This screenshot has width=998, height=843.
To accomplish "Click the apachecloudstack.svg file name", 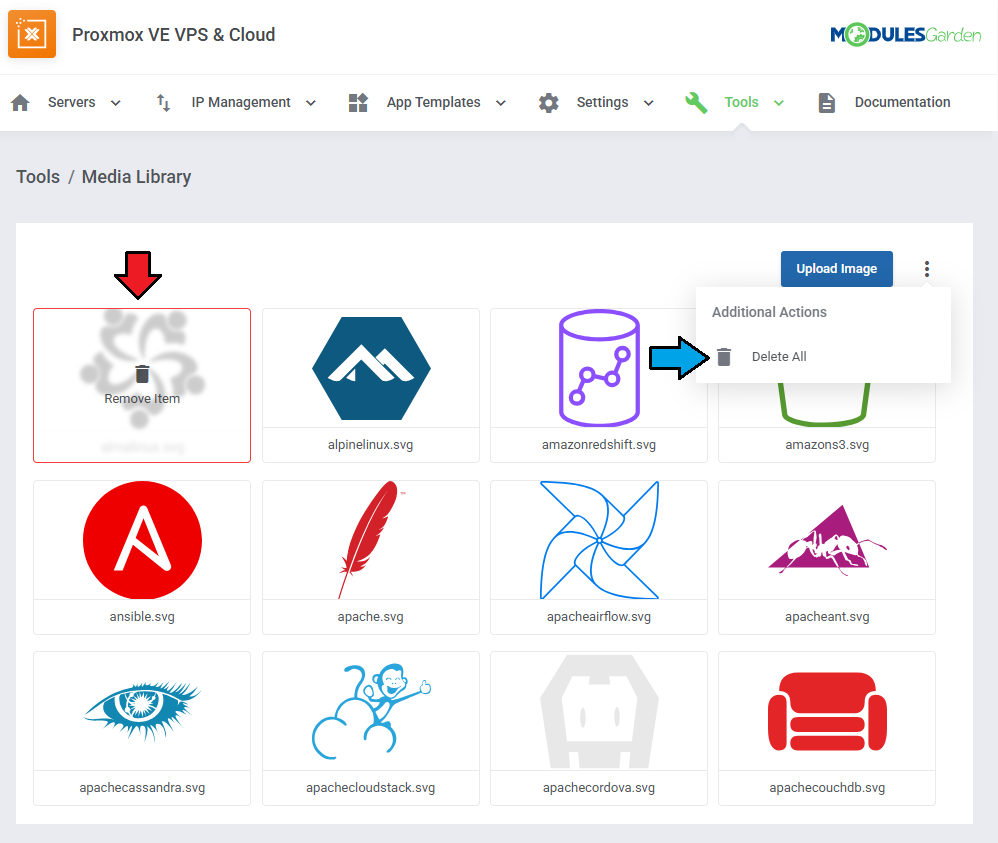I will pyautogui.click(x=370, y=788).
